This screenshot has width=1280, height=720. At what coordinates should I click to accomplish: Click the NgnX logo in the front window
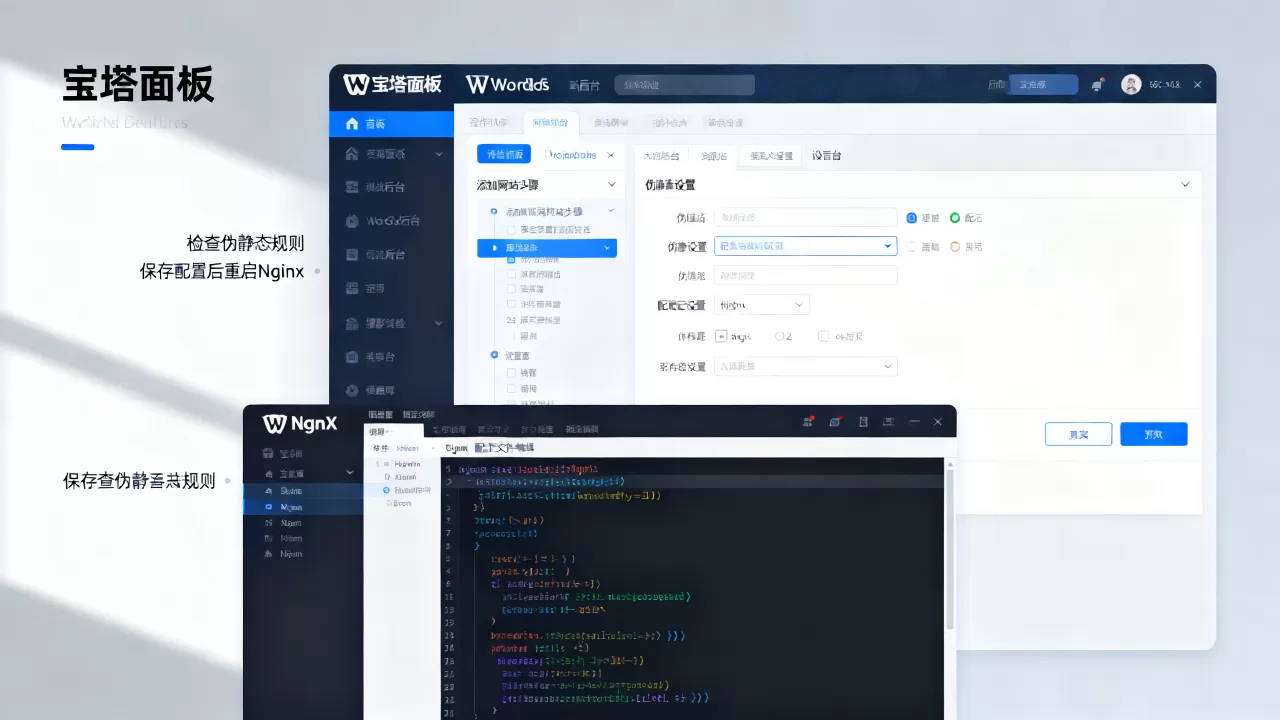point(300,423)
